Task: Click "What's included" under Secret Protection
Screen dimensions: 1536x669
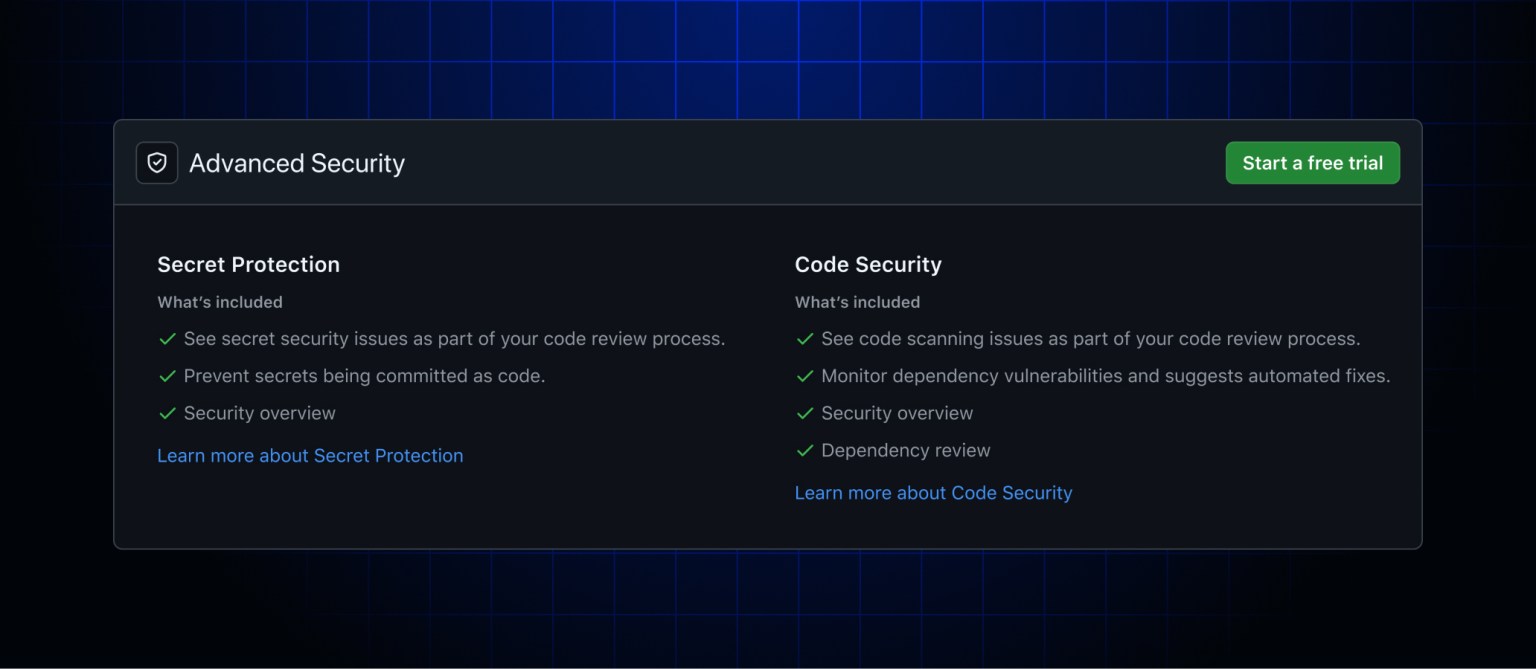Action: [x=219, y=301]
